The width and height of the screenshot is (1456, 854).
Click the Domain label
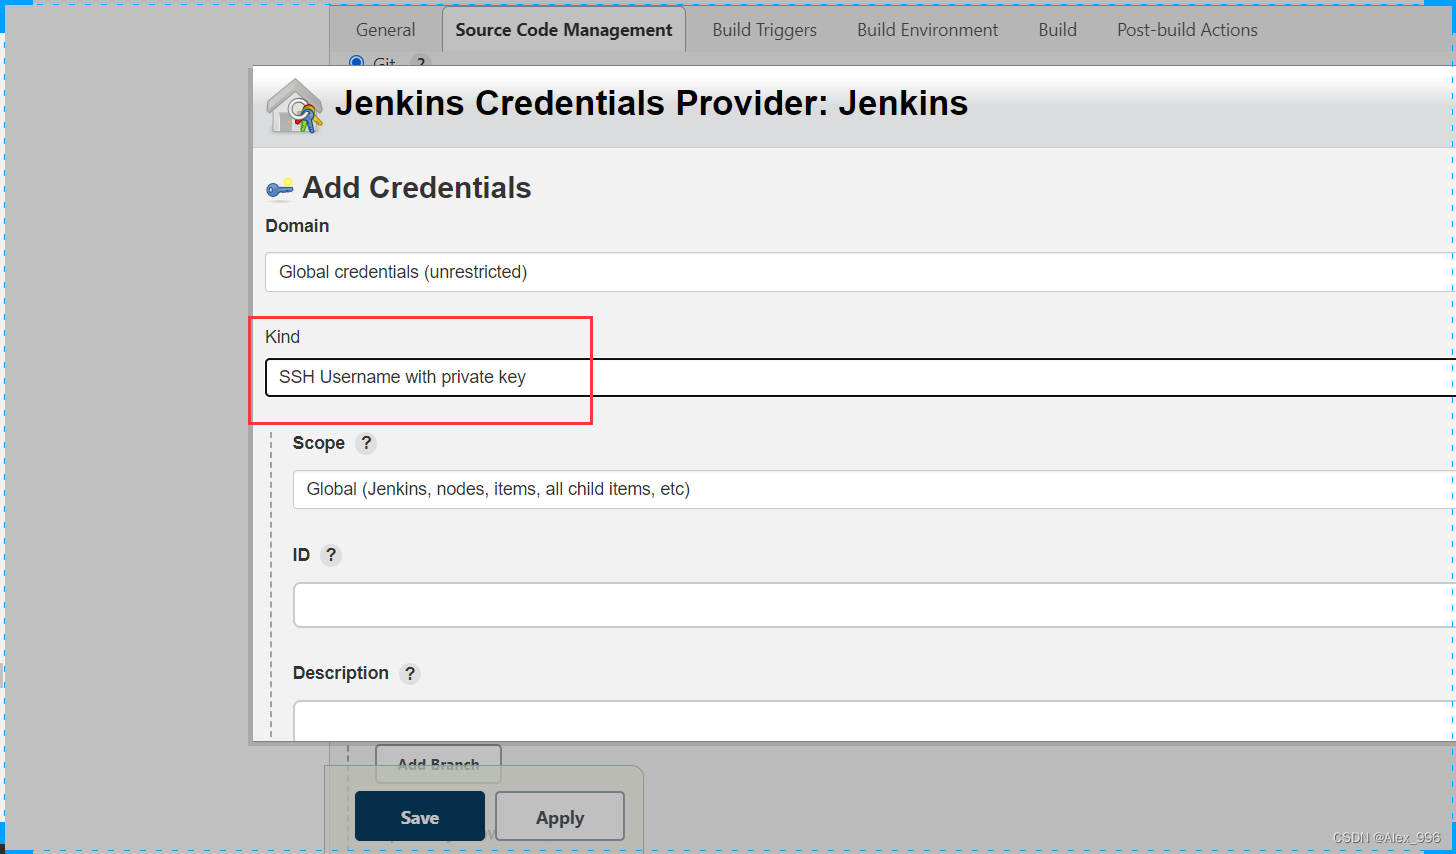pos(297,226)
